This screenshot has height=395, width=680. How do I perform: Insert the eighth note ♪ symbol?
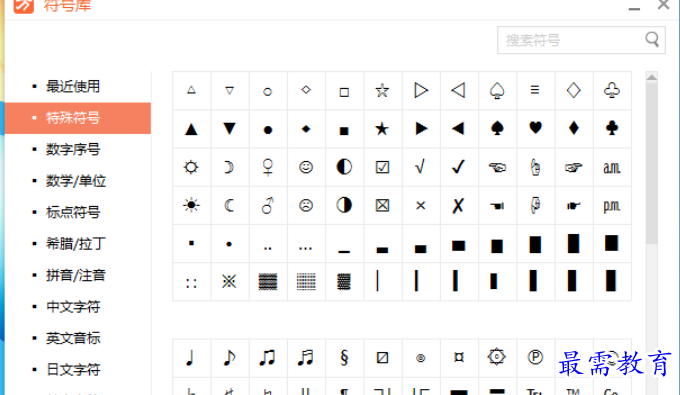(229, 358)
